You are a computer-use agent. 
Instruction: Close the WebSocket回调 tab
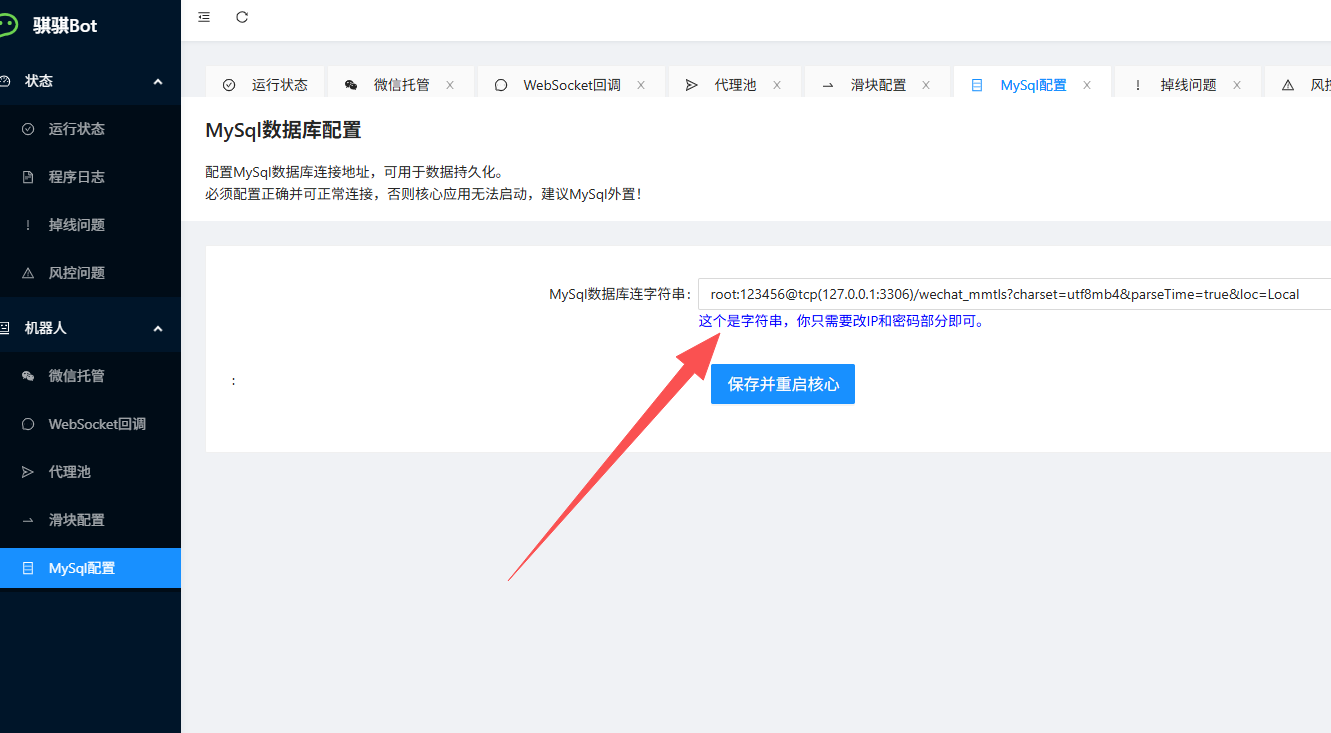click(x=641, y=85)
